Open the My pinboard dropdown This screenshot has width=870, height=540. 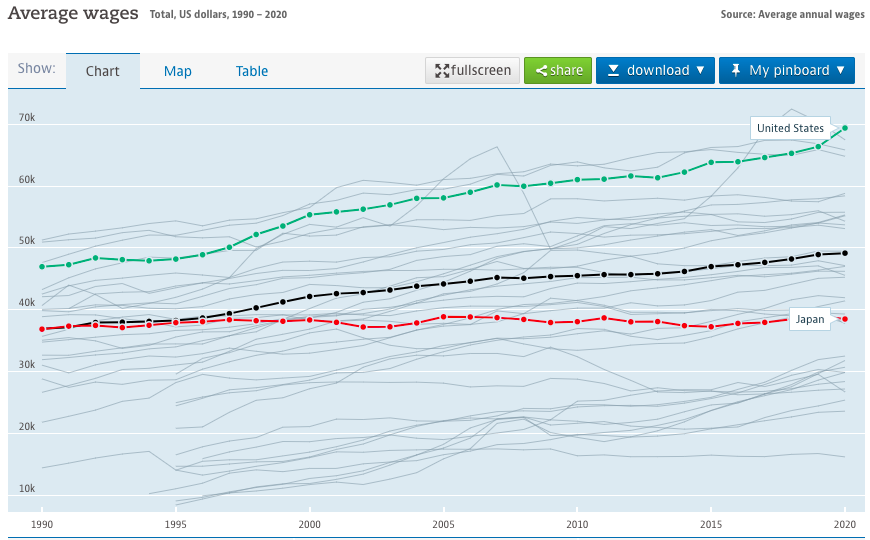point(787,70)
